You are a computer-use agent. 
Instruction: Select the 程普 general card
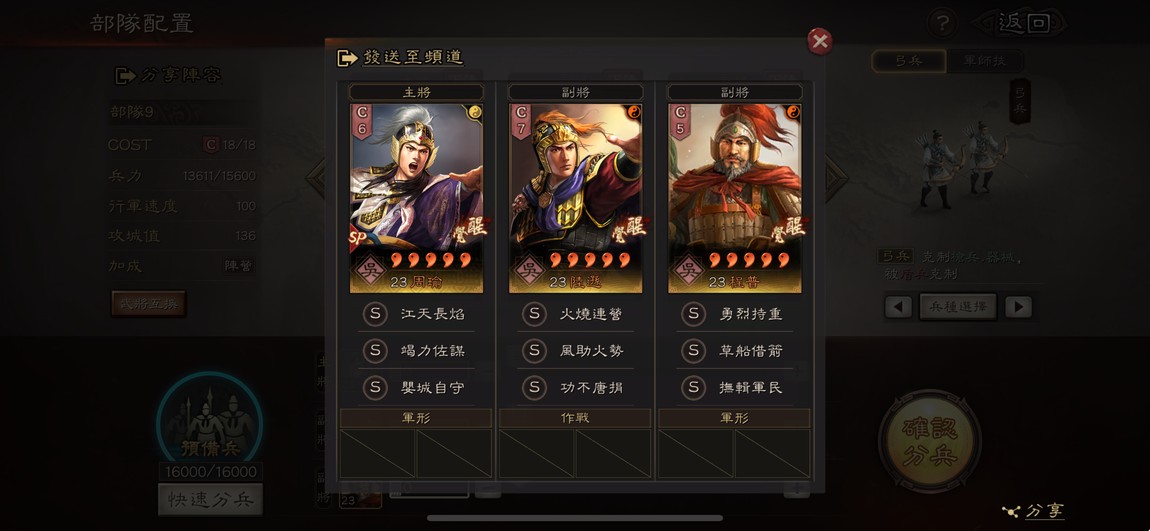[x=735, y=198]
